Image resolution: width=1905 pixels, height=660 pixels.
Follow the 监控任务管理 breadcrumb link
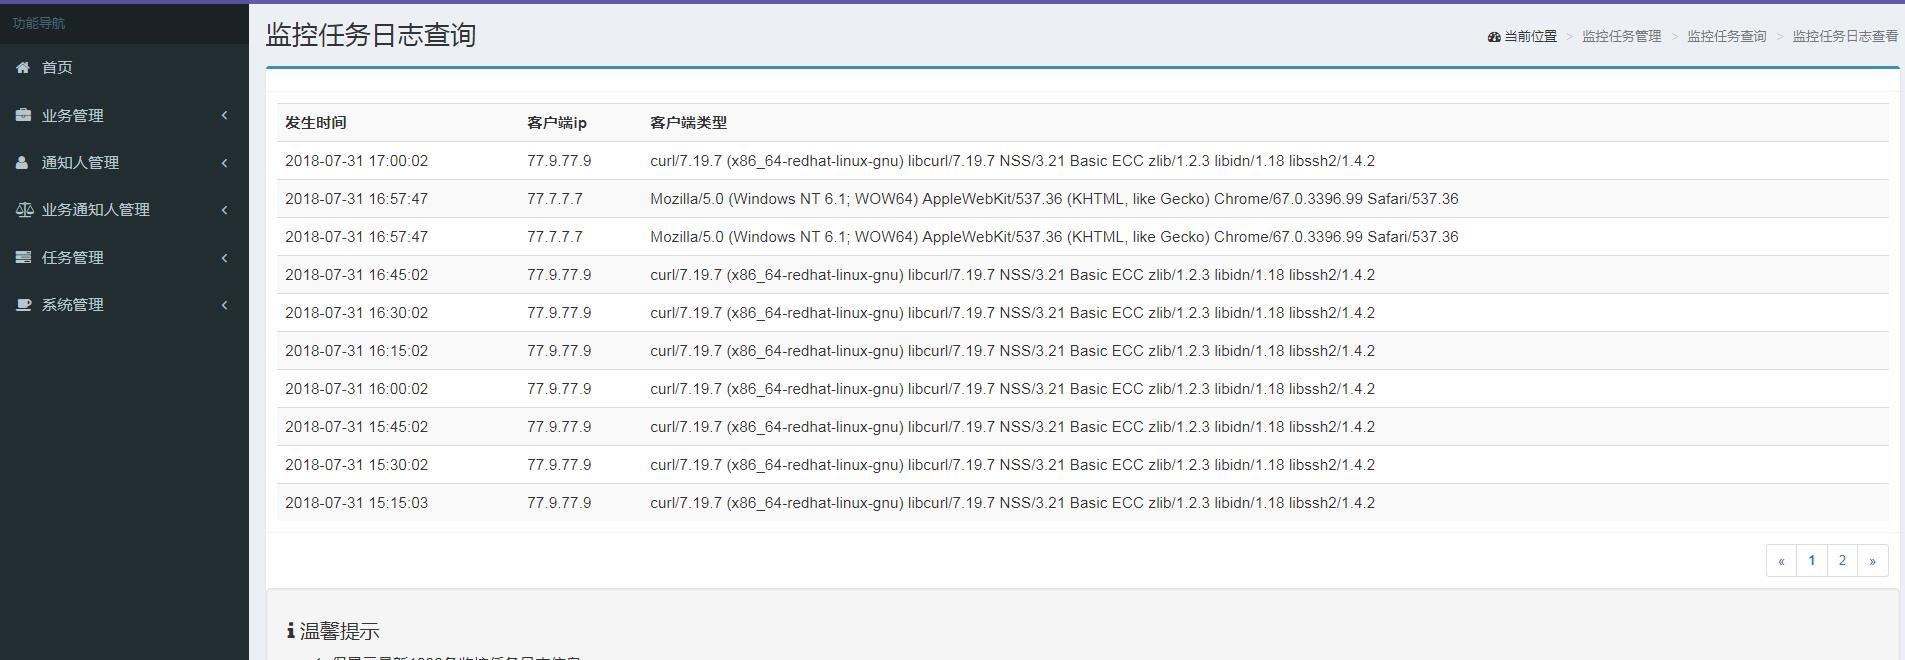tap(1621, 36)
